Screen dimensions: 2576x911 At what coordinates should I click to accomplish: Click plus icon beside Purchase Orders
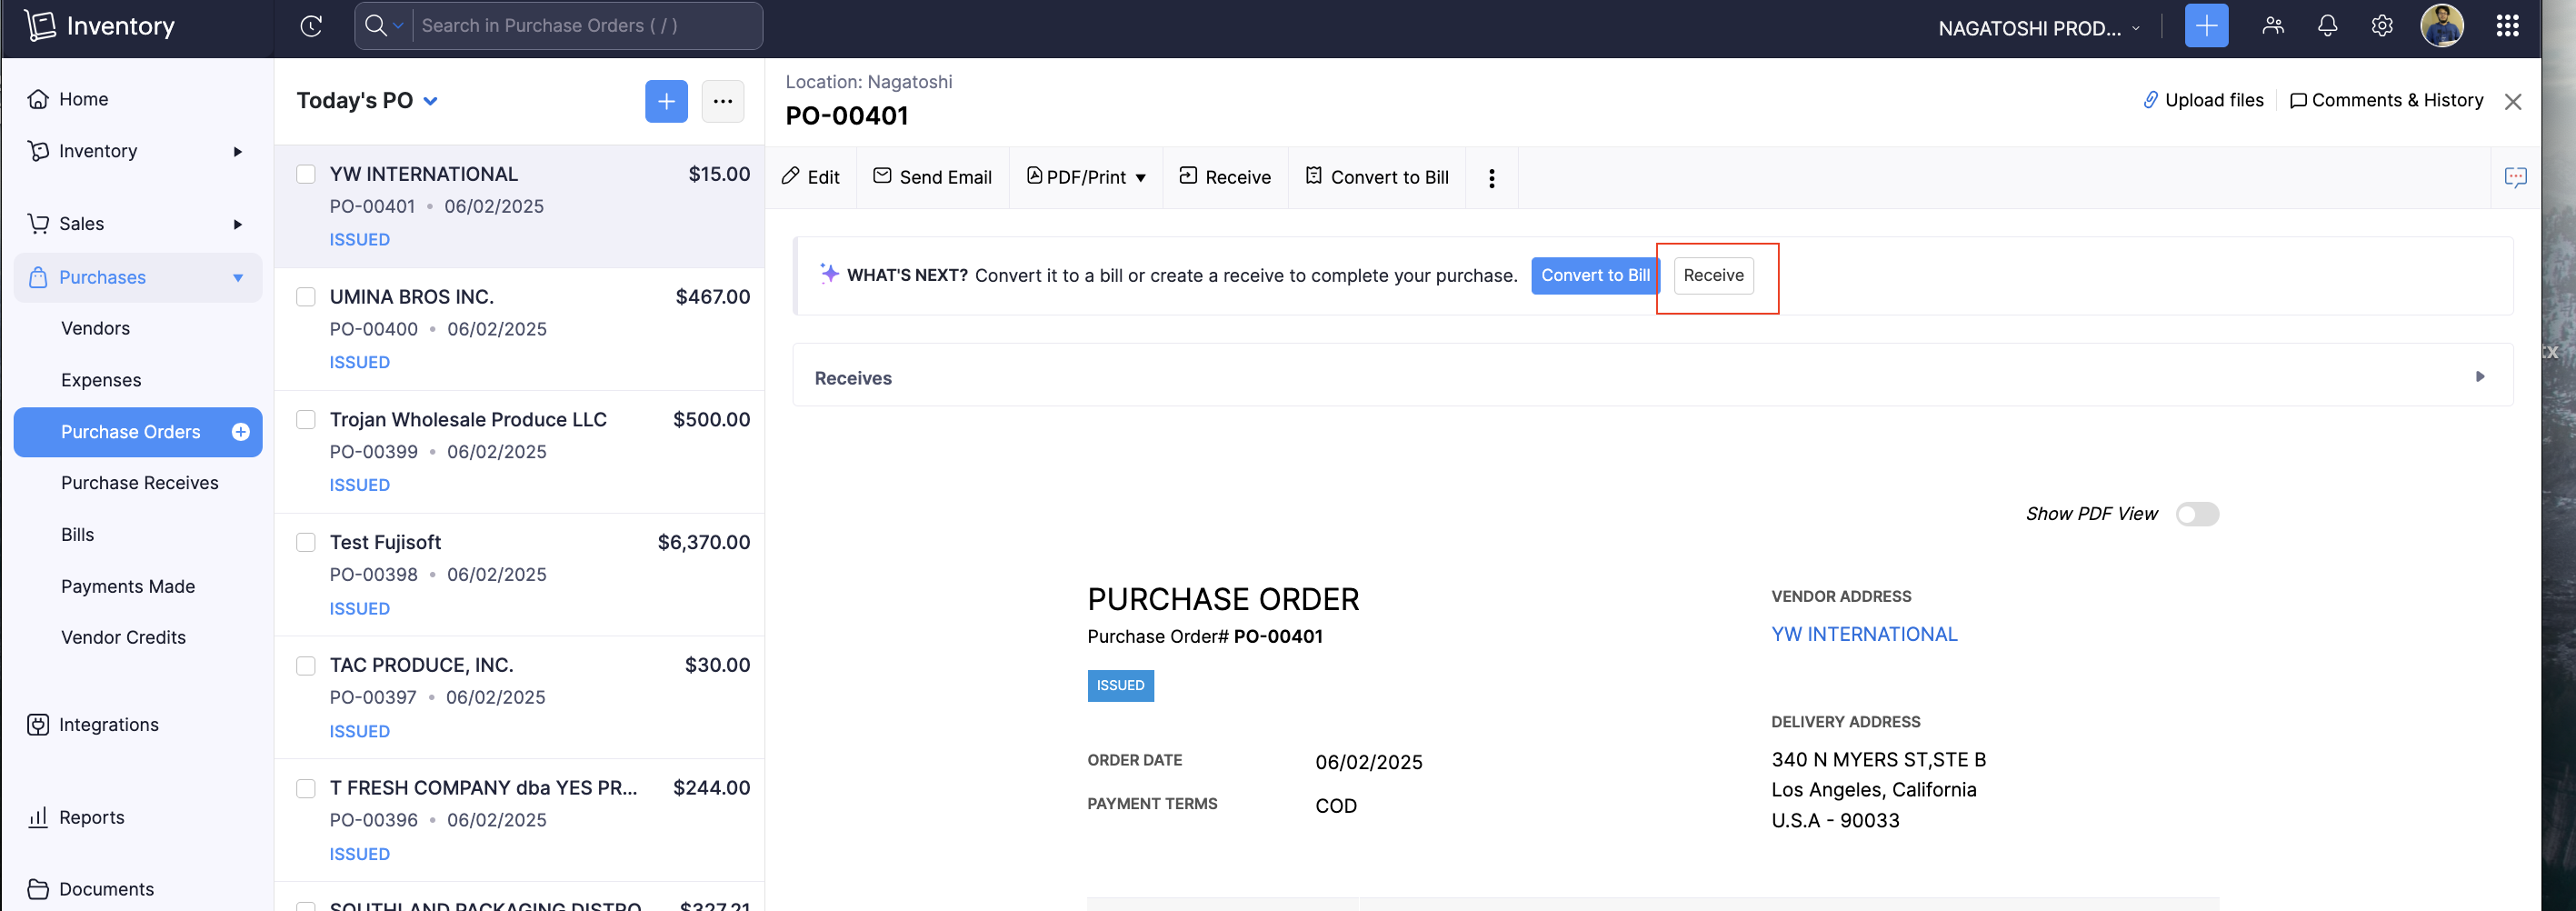pyautogui.click(x=240, y=432)
